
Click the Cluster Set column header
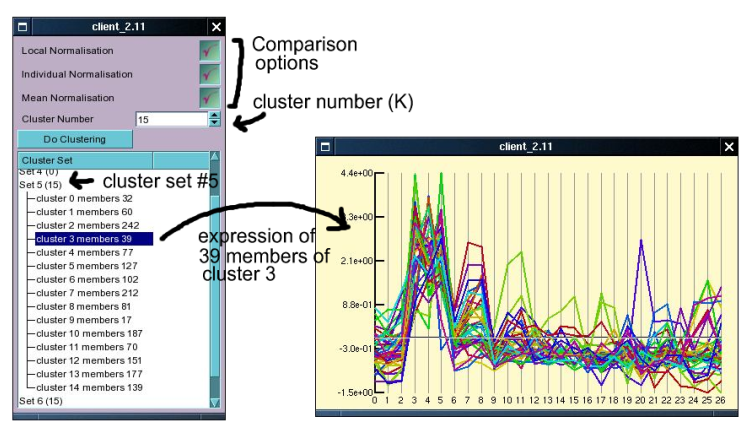click(85, 160)
